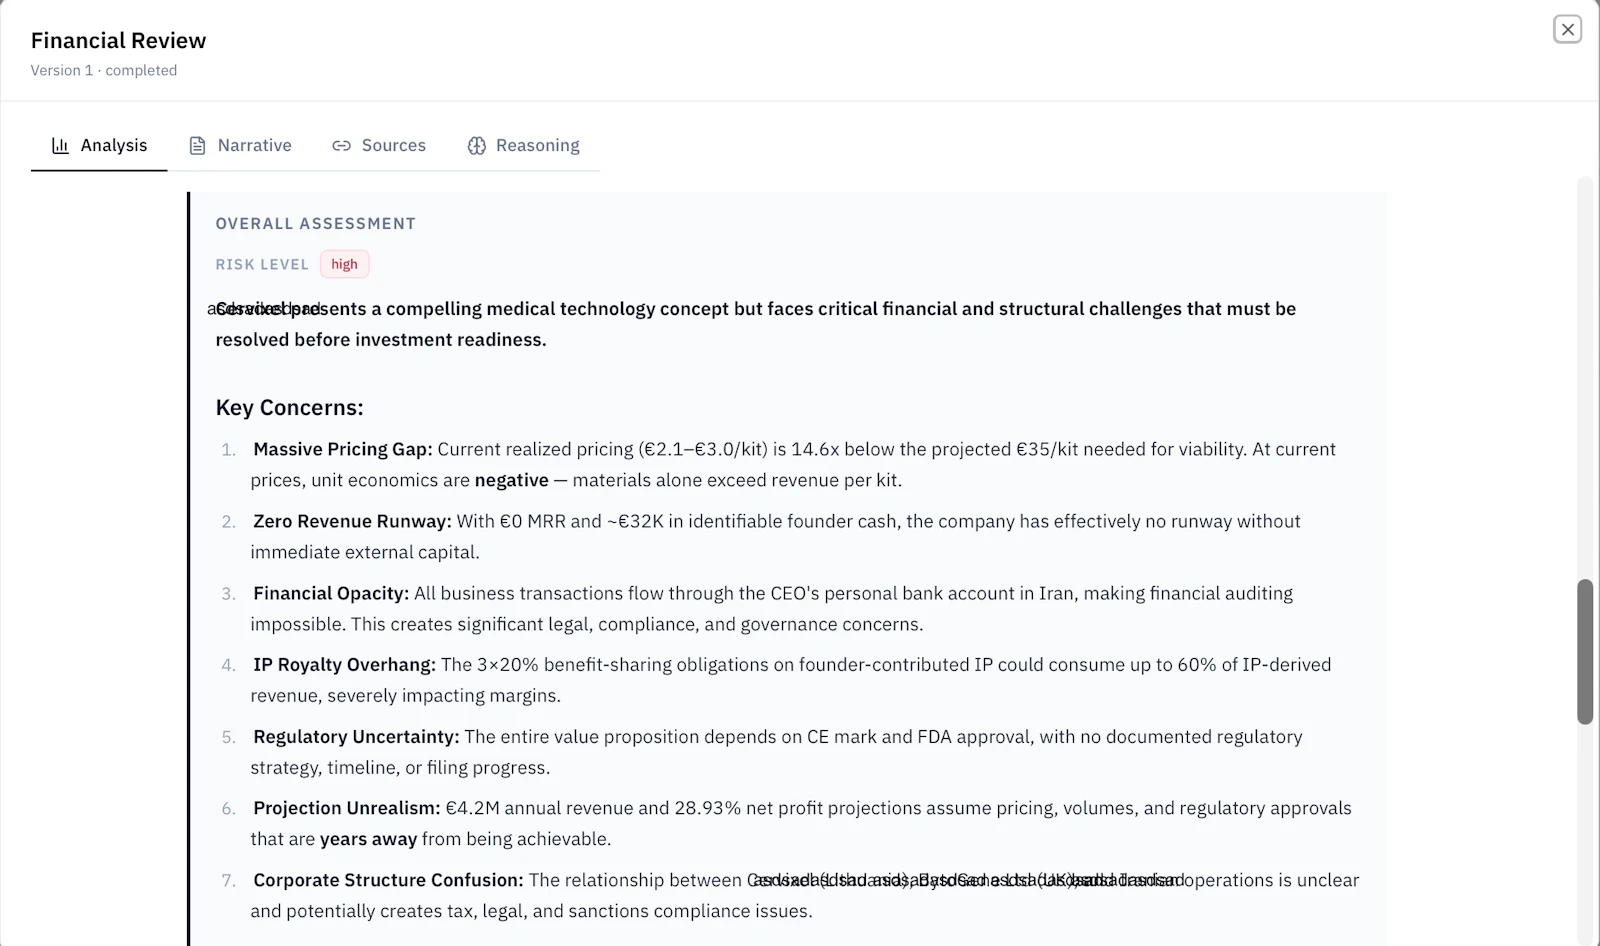Click the 'Zero Revenue Runway:' item
Image resolution: width=1600 pixels, height=946 pixels.
352,522
